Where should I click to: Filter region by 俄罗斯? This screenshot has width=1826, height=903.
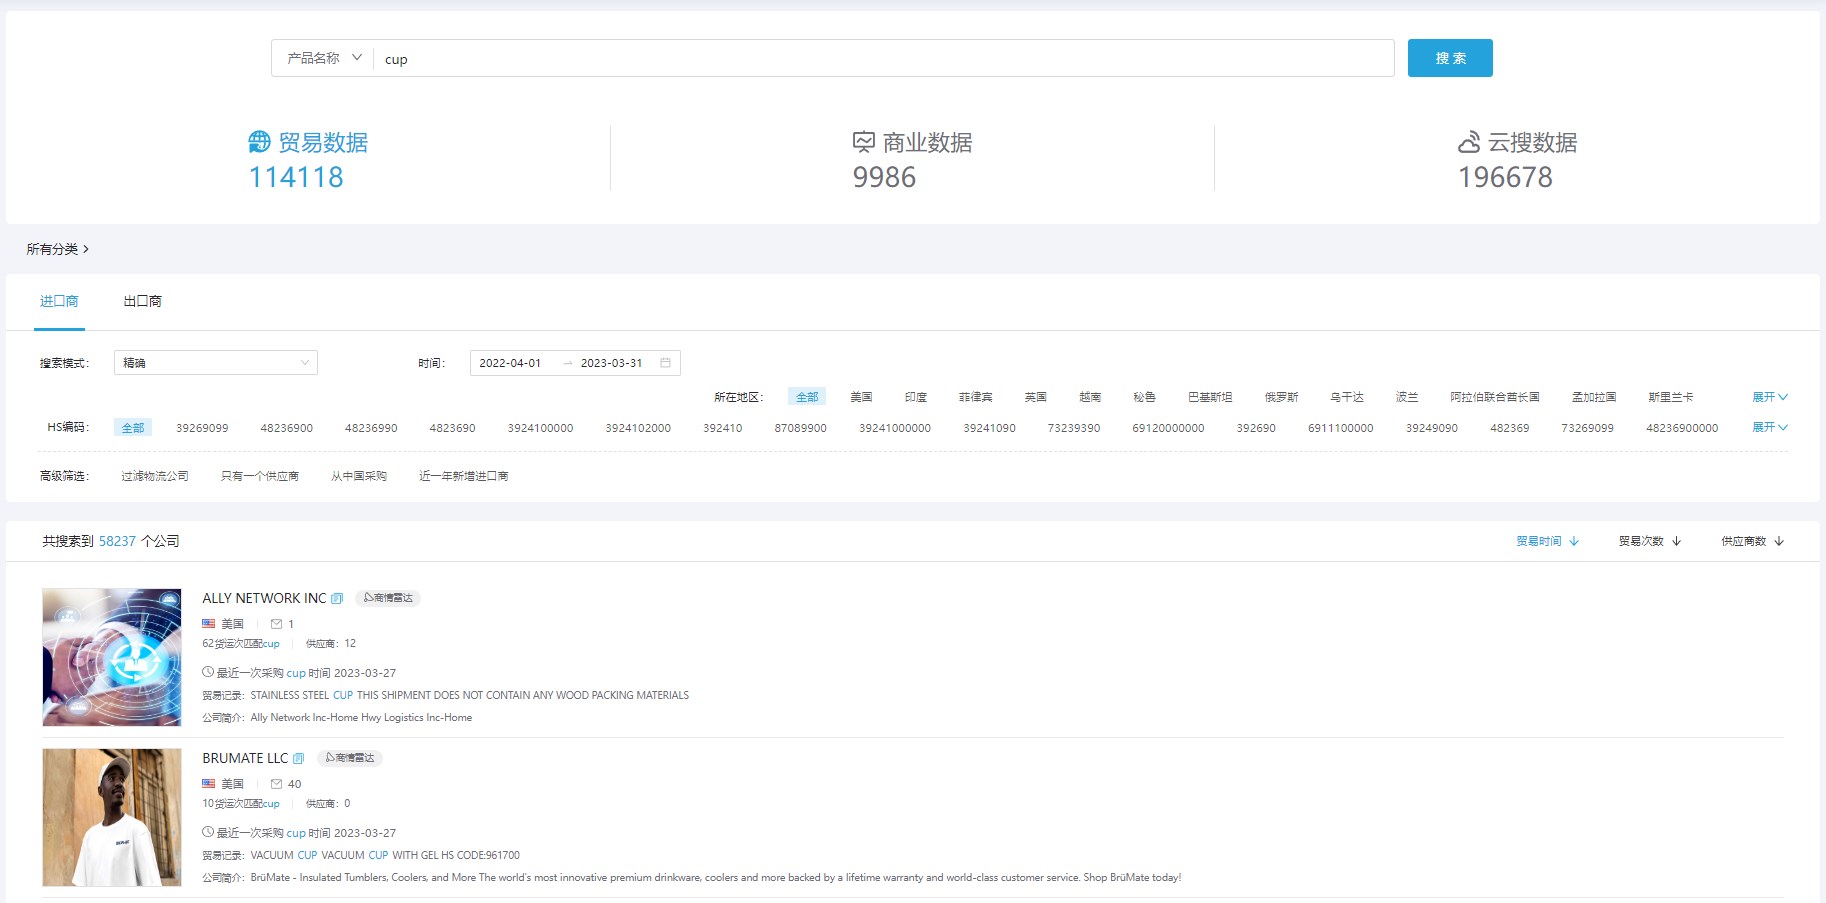[x=1281, y=397]
